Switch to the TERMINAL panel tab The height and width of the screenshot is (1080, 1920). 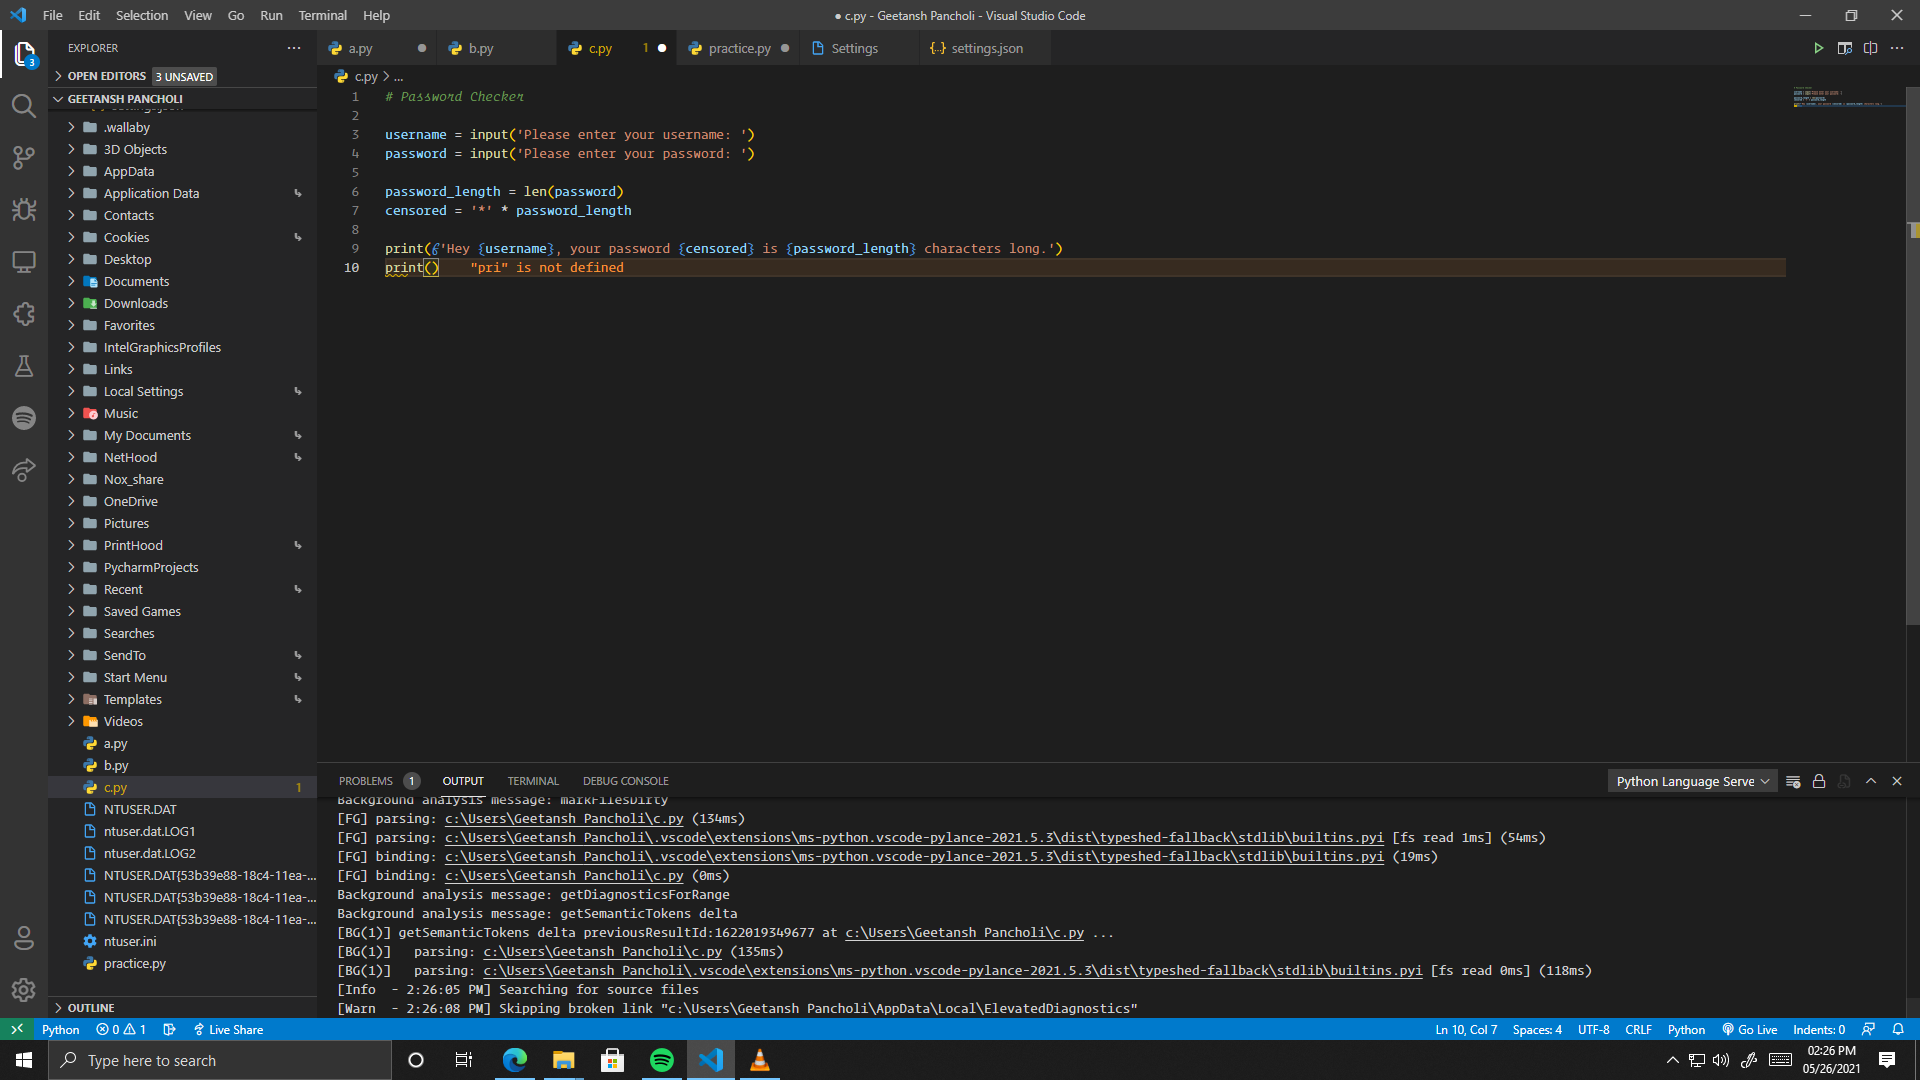[533, 781]
